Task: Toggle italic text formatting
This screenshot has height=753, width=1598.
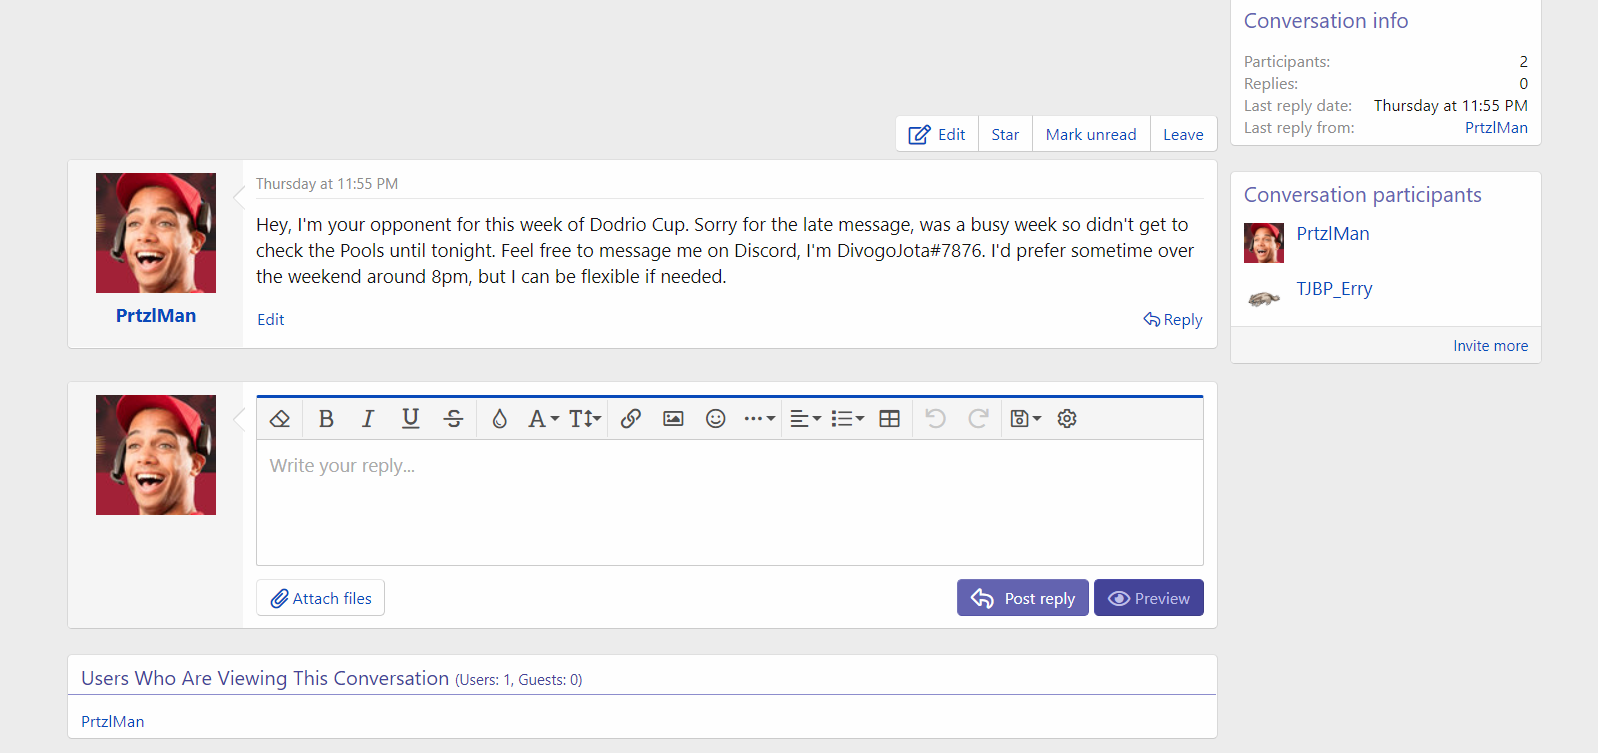Action: point(368,419)
